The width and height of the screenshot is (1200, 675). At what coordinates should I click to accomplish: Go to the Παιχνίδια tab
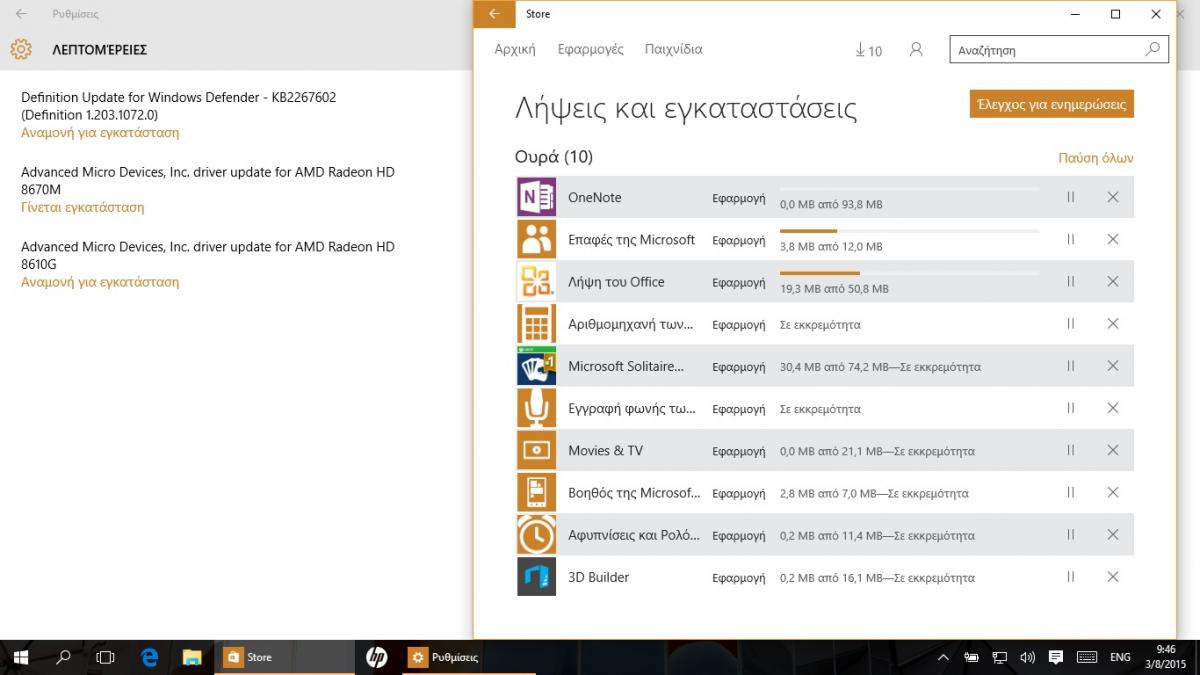(x=673, y=49)
